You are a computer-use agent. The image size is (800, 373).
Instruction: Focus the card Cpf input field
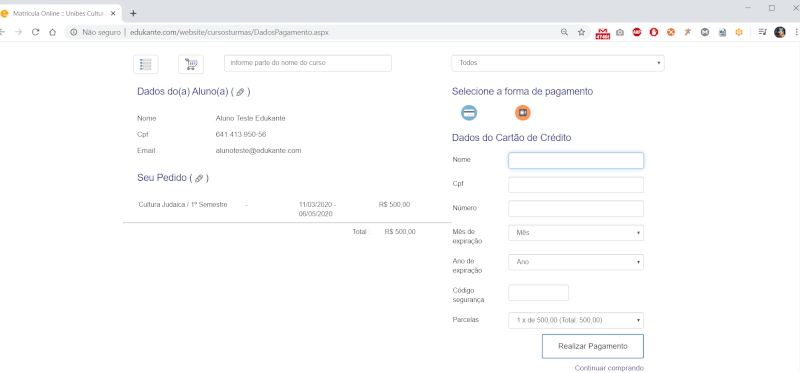coord(576,185)
